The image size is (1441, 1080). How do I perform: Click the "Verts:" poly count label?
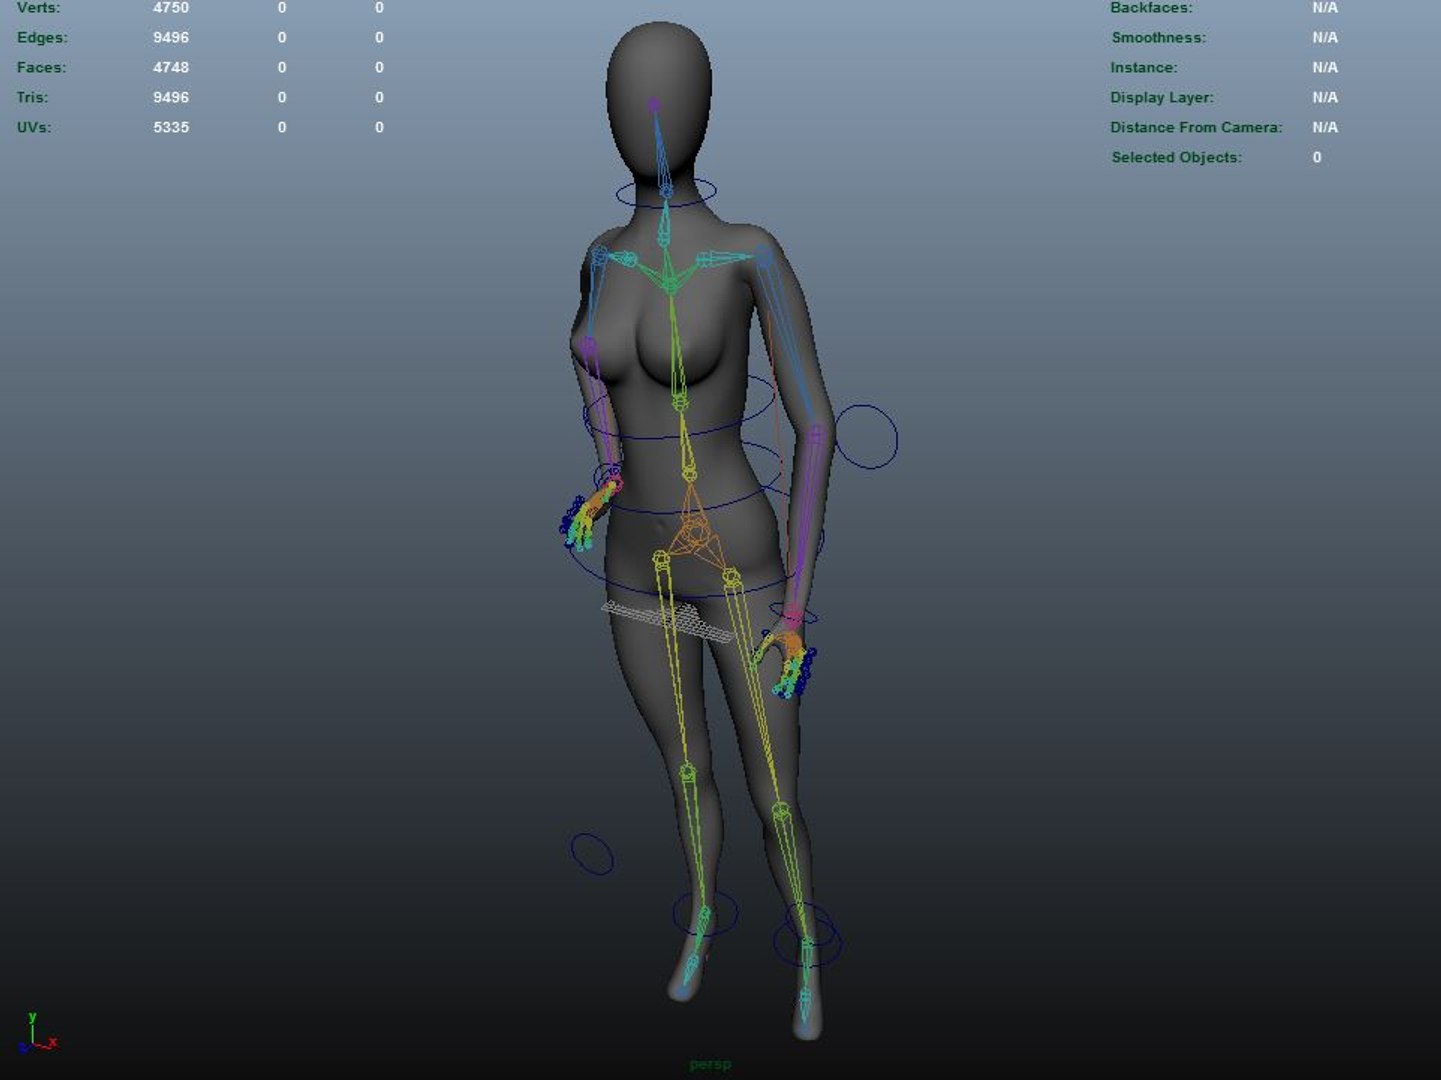pyautogui.click(x=38, y=7)
